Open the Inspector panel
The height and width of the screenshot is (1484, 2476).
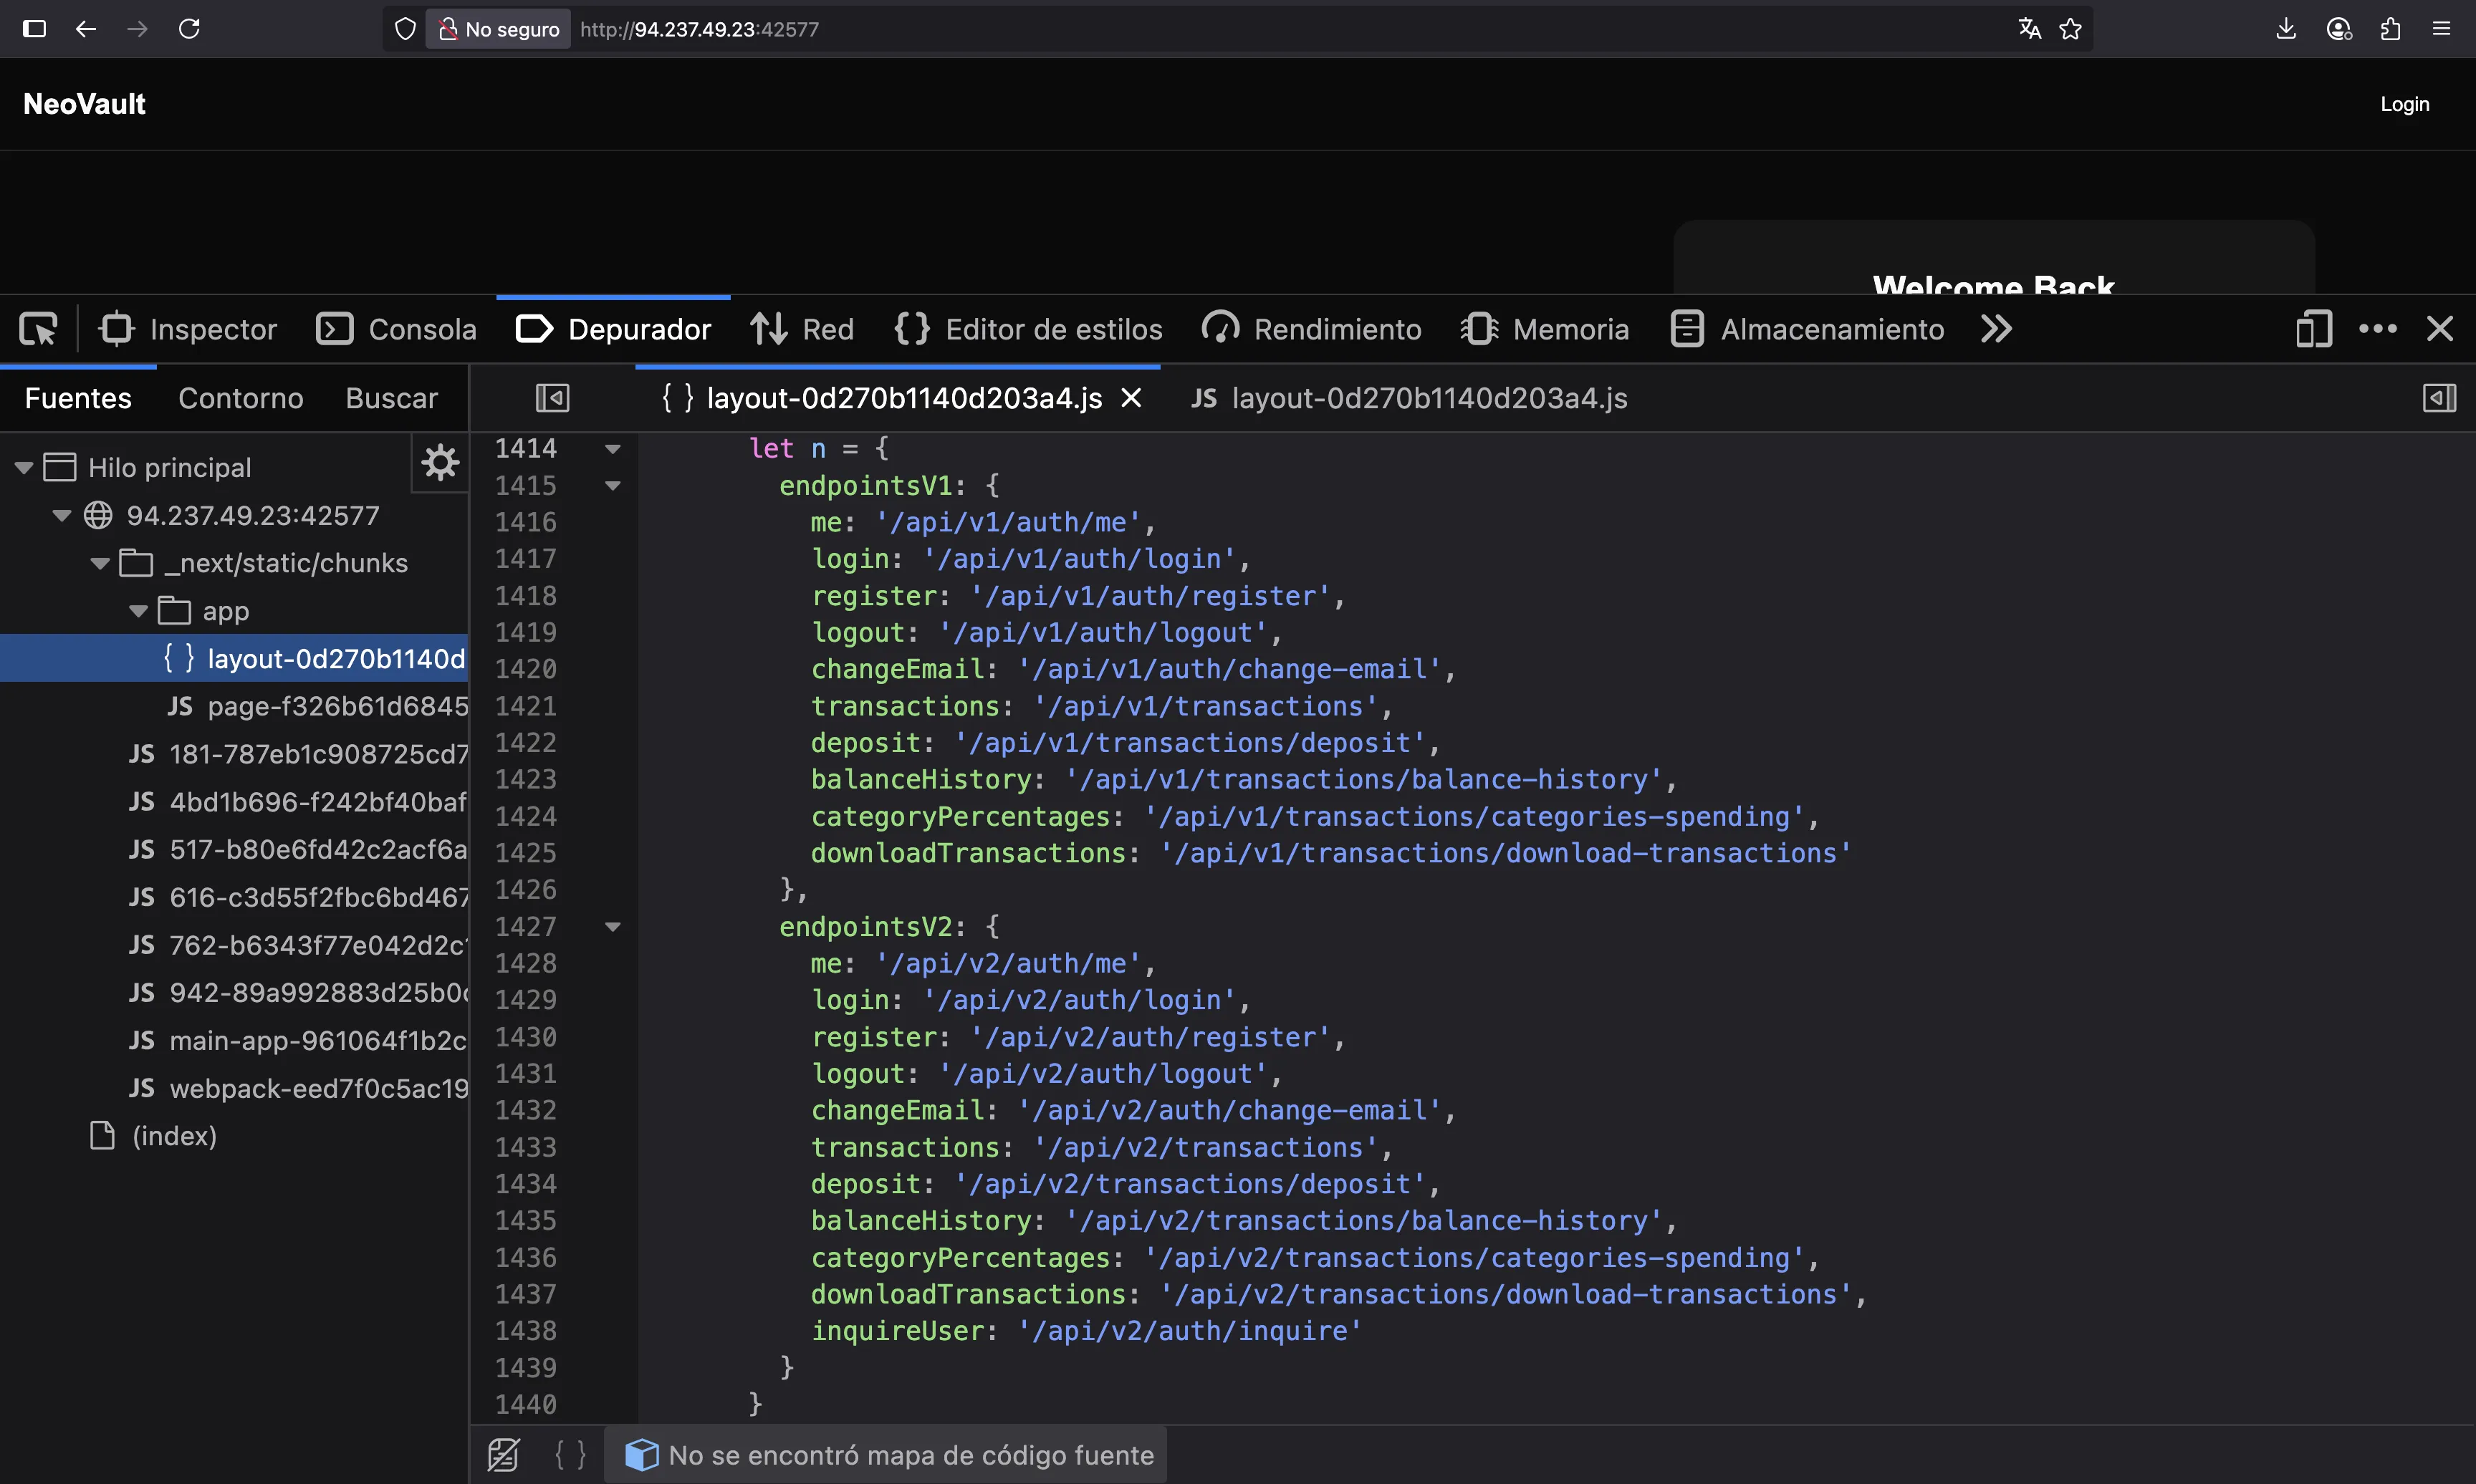click(188, 329)
